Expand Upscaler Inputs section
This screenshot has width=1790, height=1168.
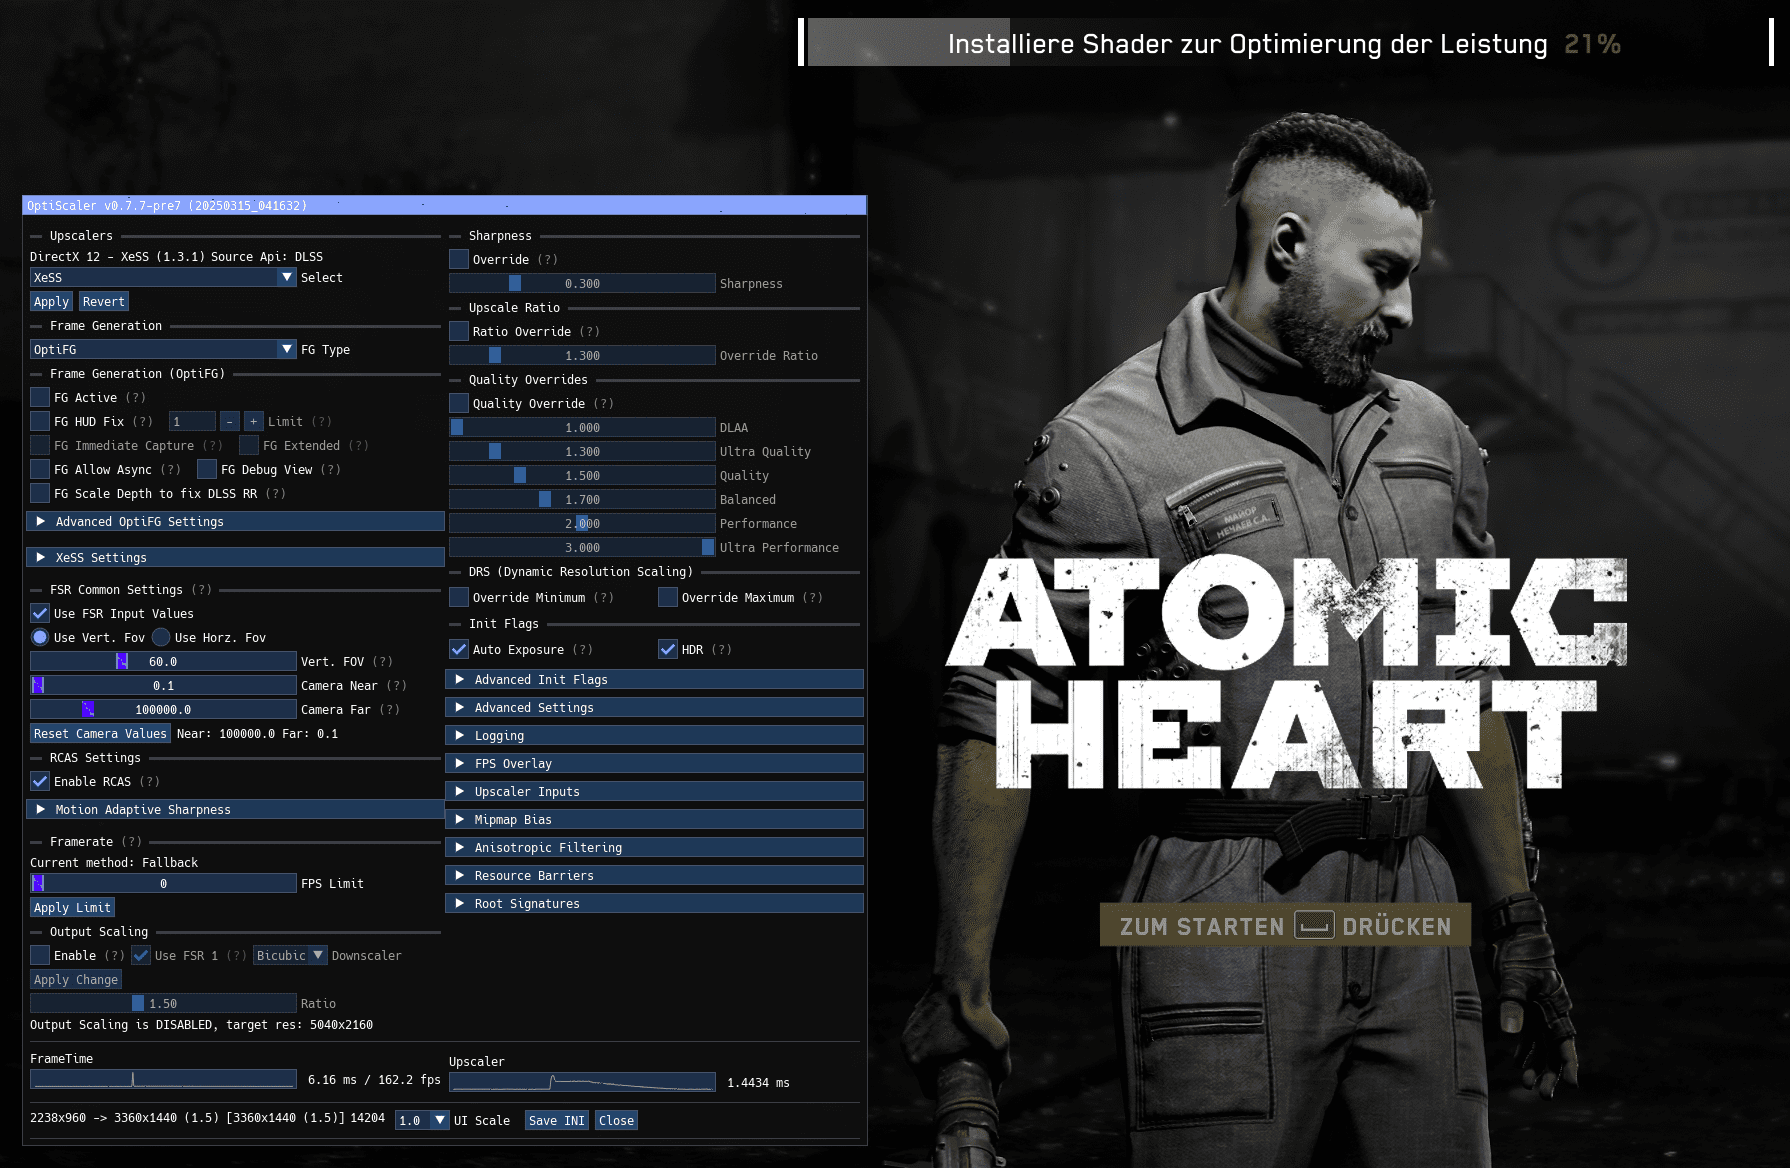coord(654,792)
